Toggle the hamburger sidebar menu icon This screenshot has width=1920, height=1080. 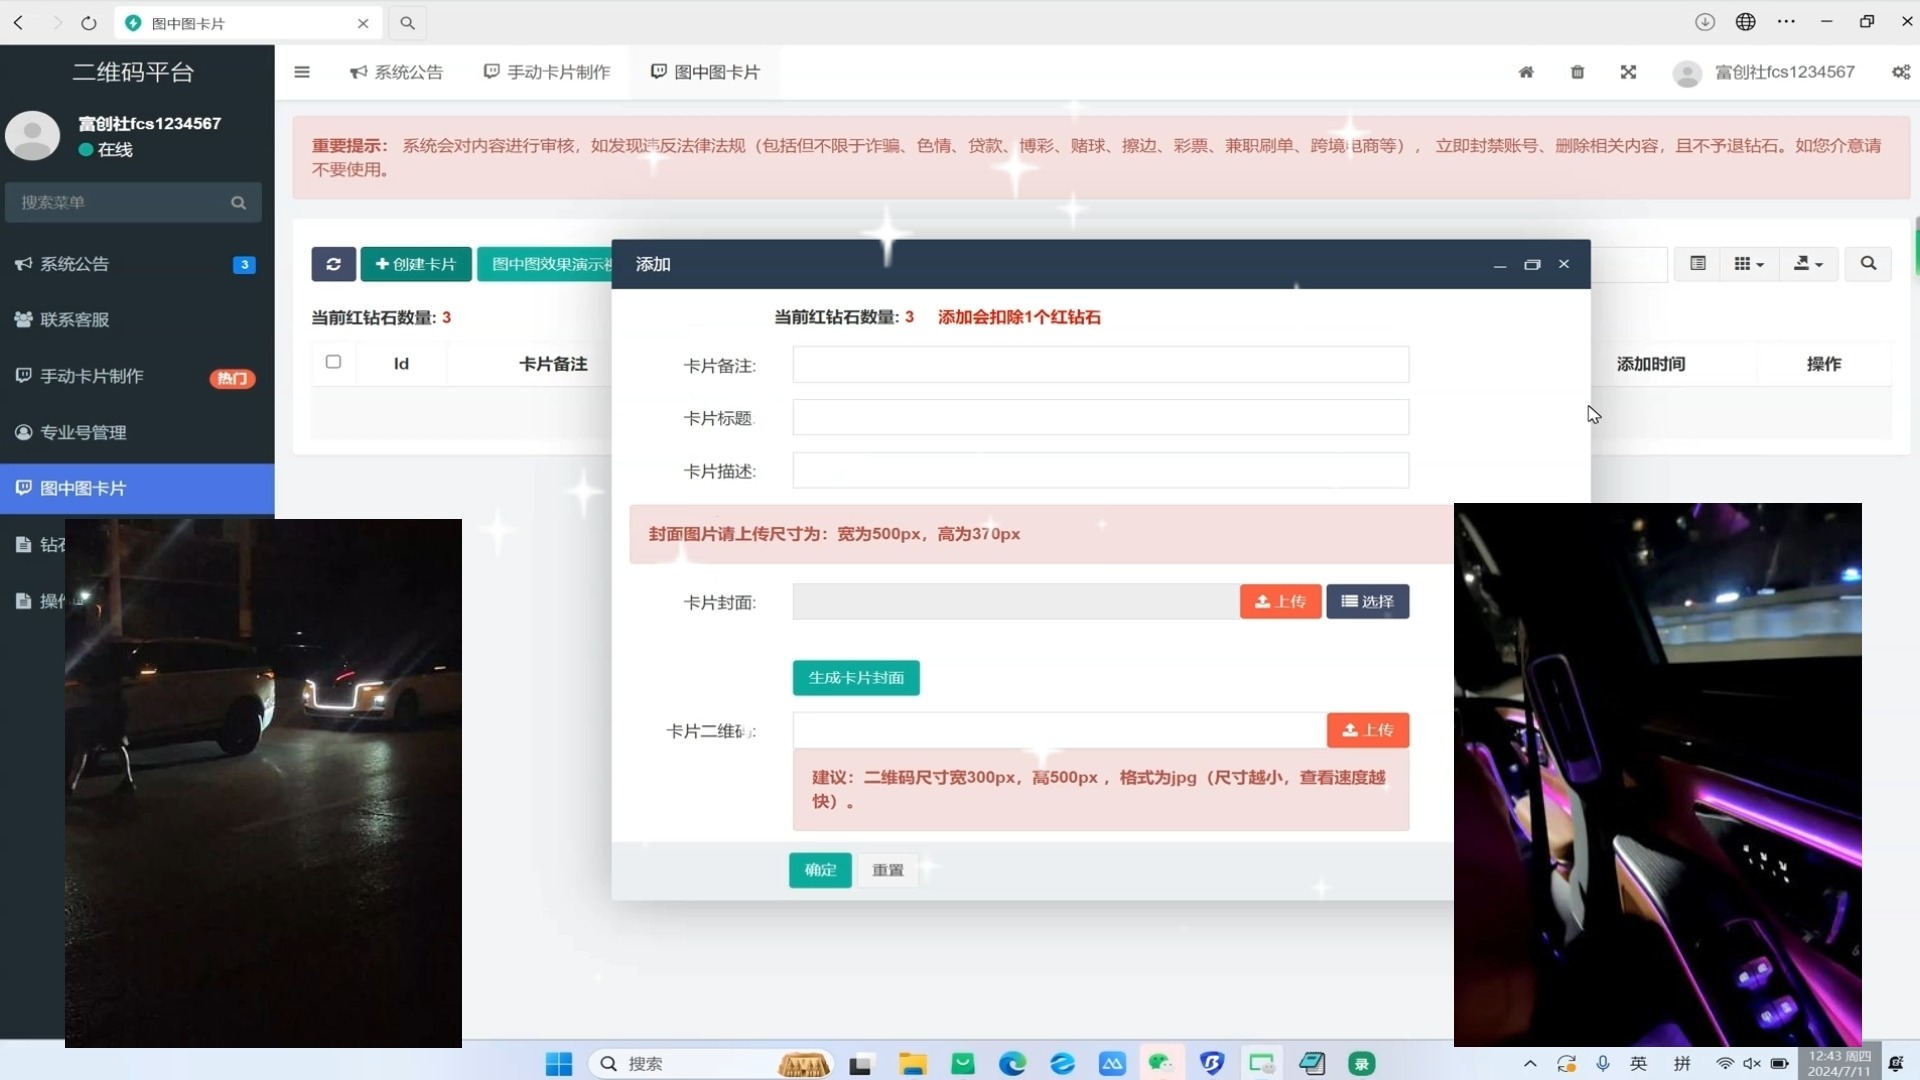click(x=302, y=72)
